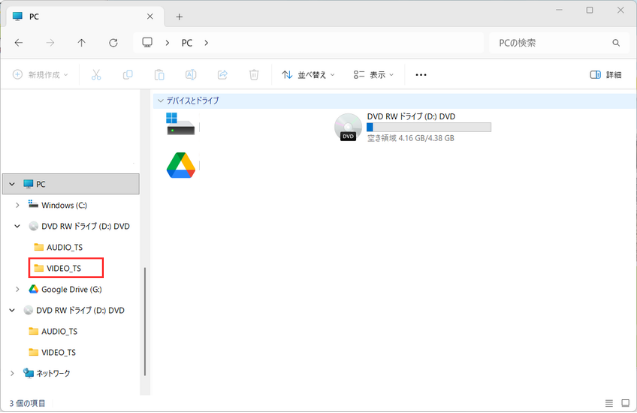
Task: Click the Delete trash icon
Action: (254, 75)
